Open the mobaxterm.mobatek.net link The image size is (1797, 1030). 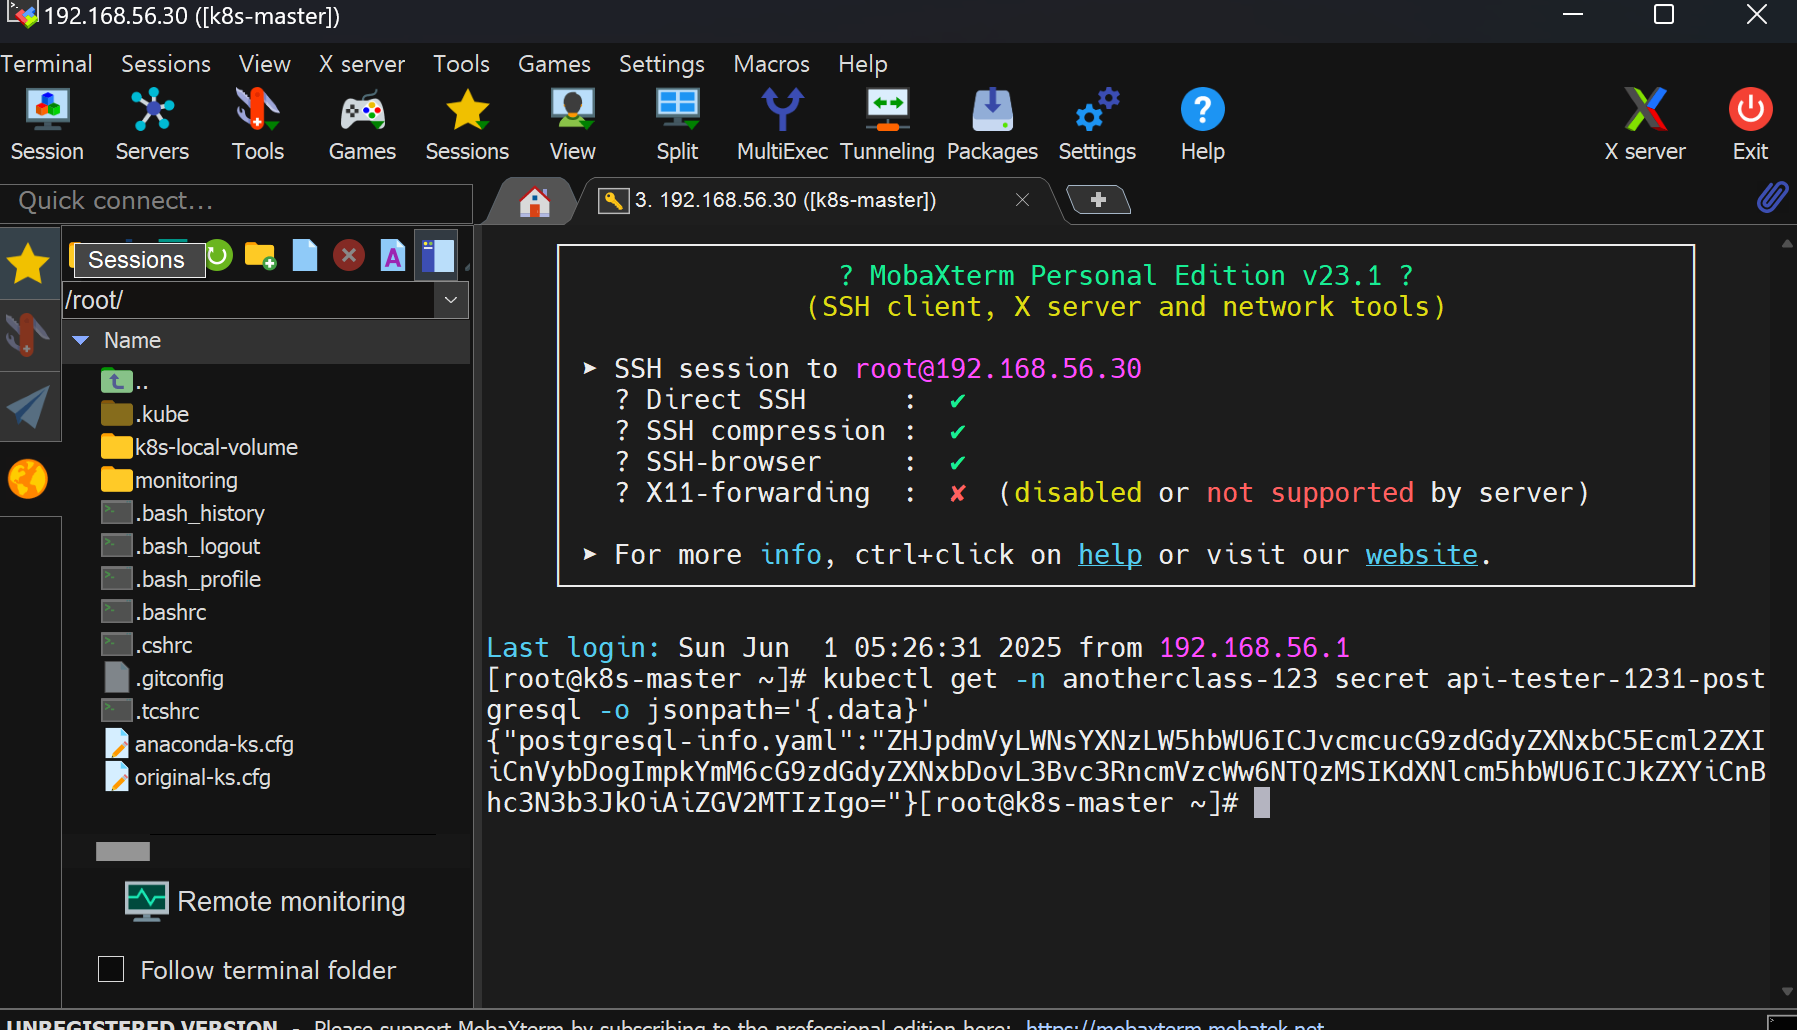coord(1175,1024)
